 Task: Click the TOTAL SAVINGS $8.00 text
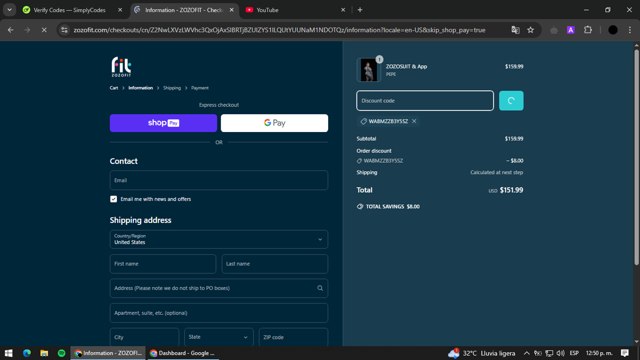pyautogui.click(x=393, y=207)
